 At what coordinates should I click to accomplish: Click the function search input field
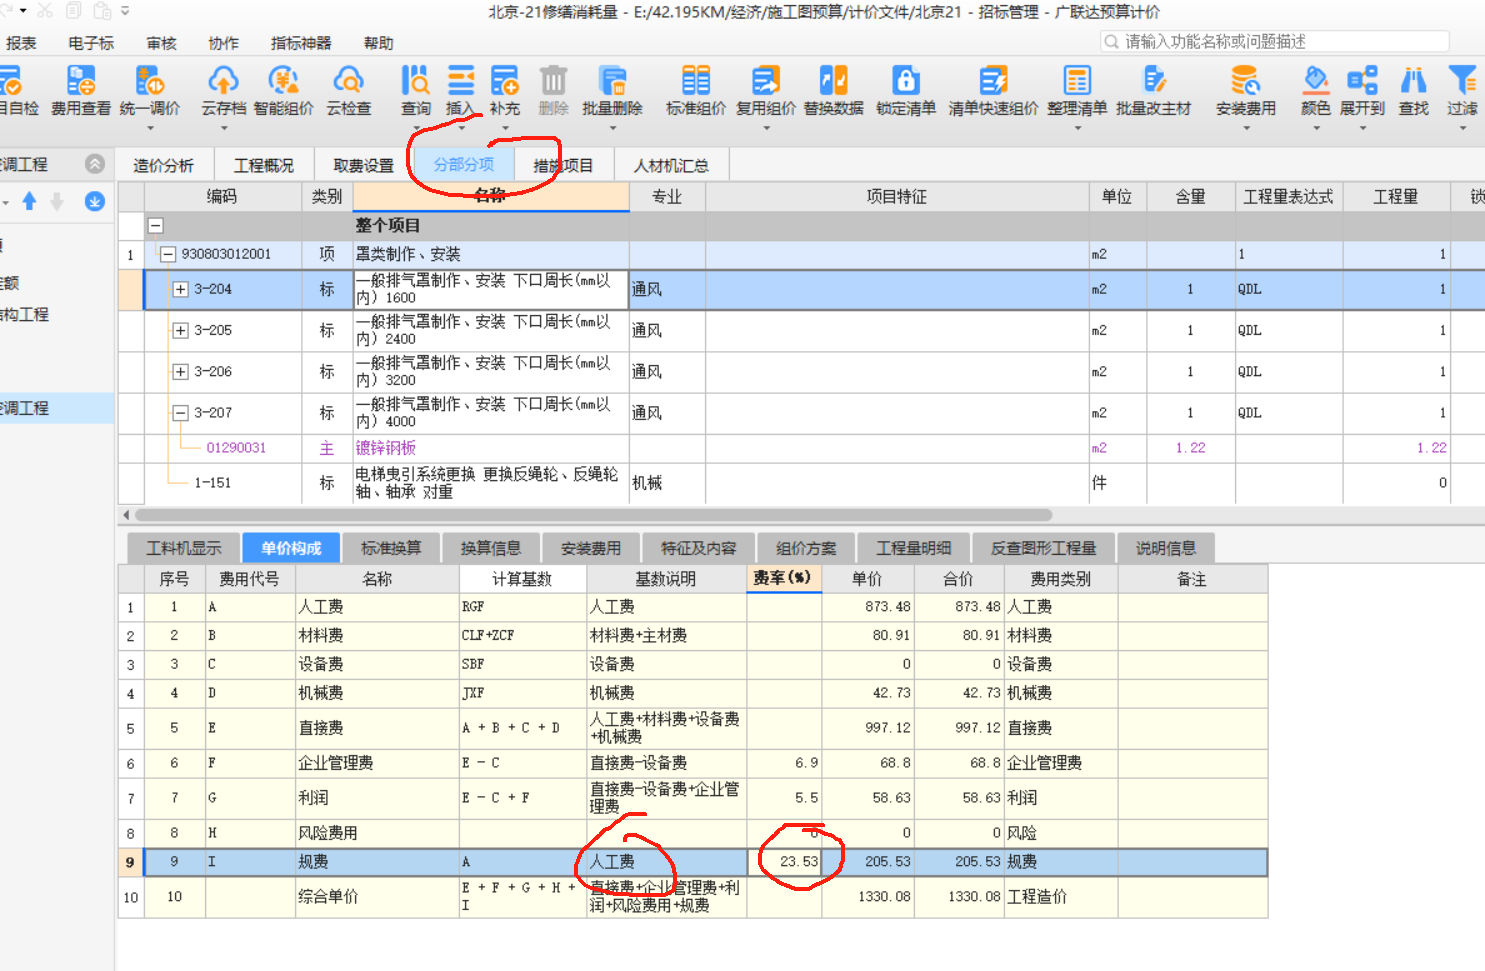(1275, 41)
